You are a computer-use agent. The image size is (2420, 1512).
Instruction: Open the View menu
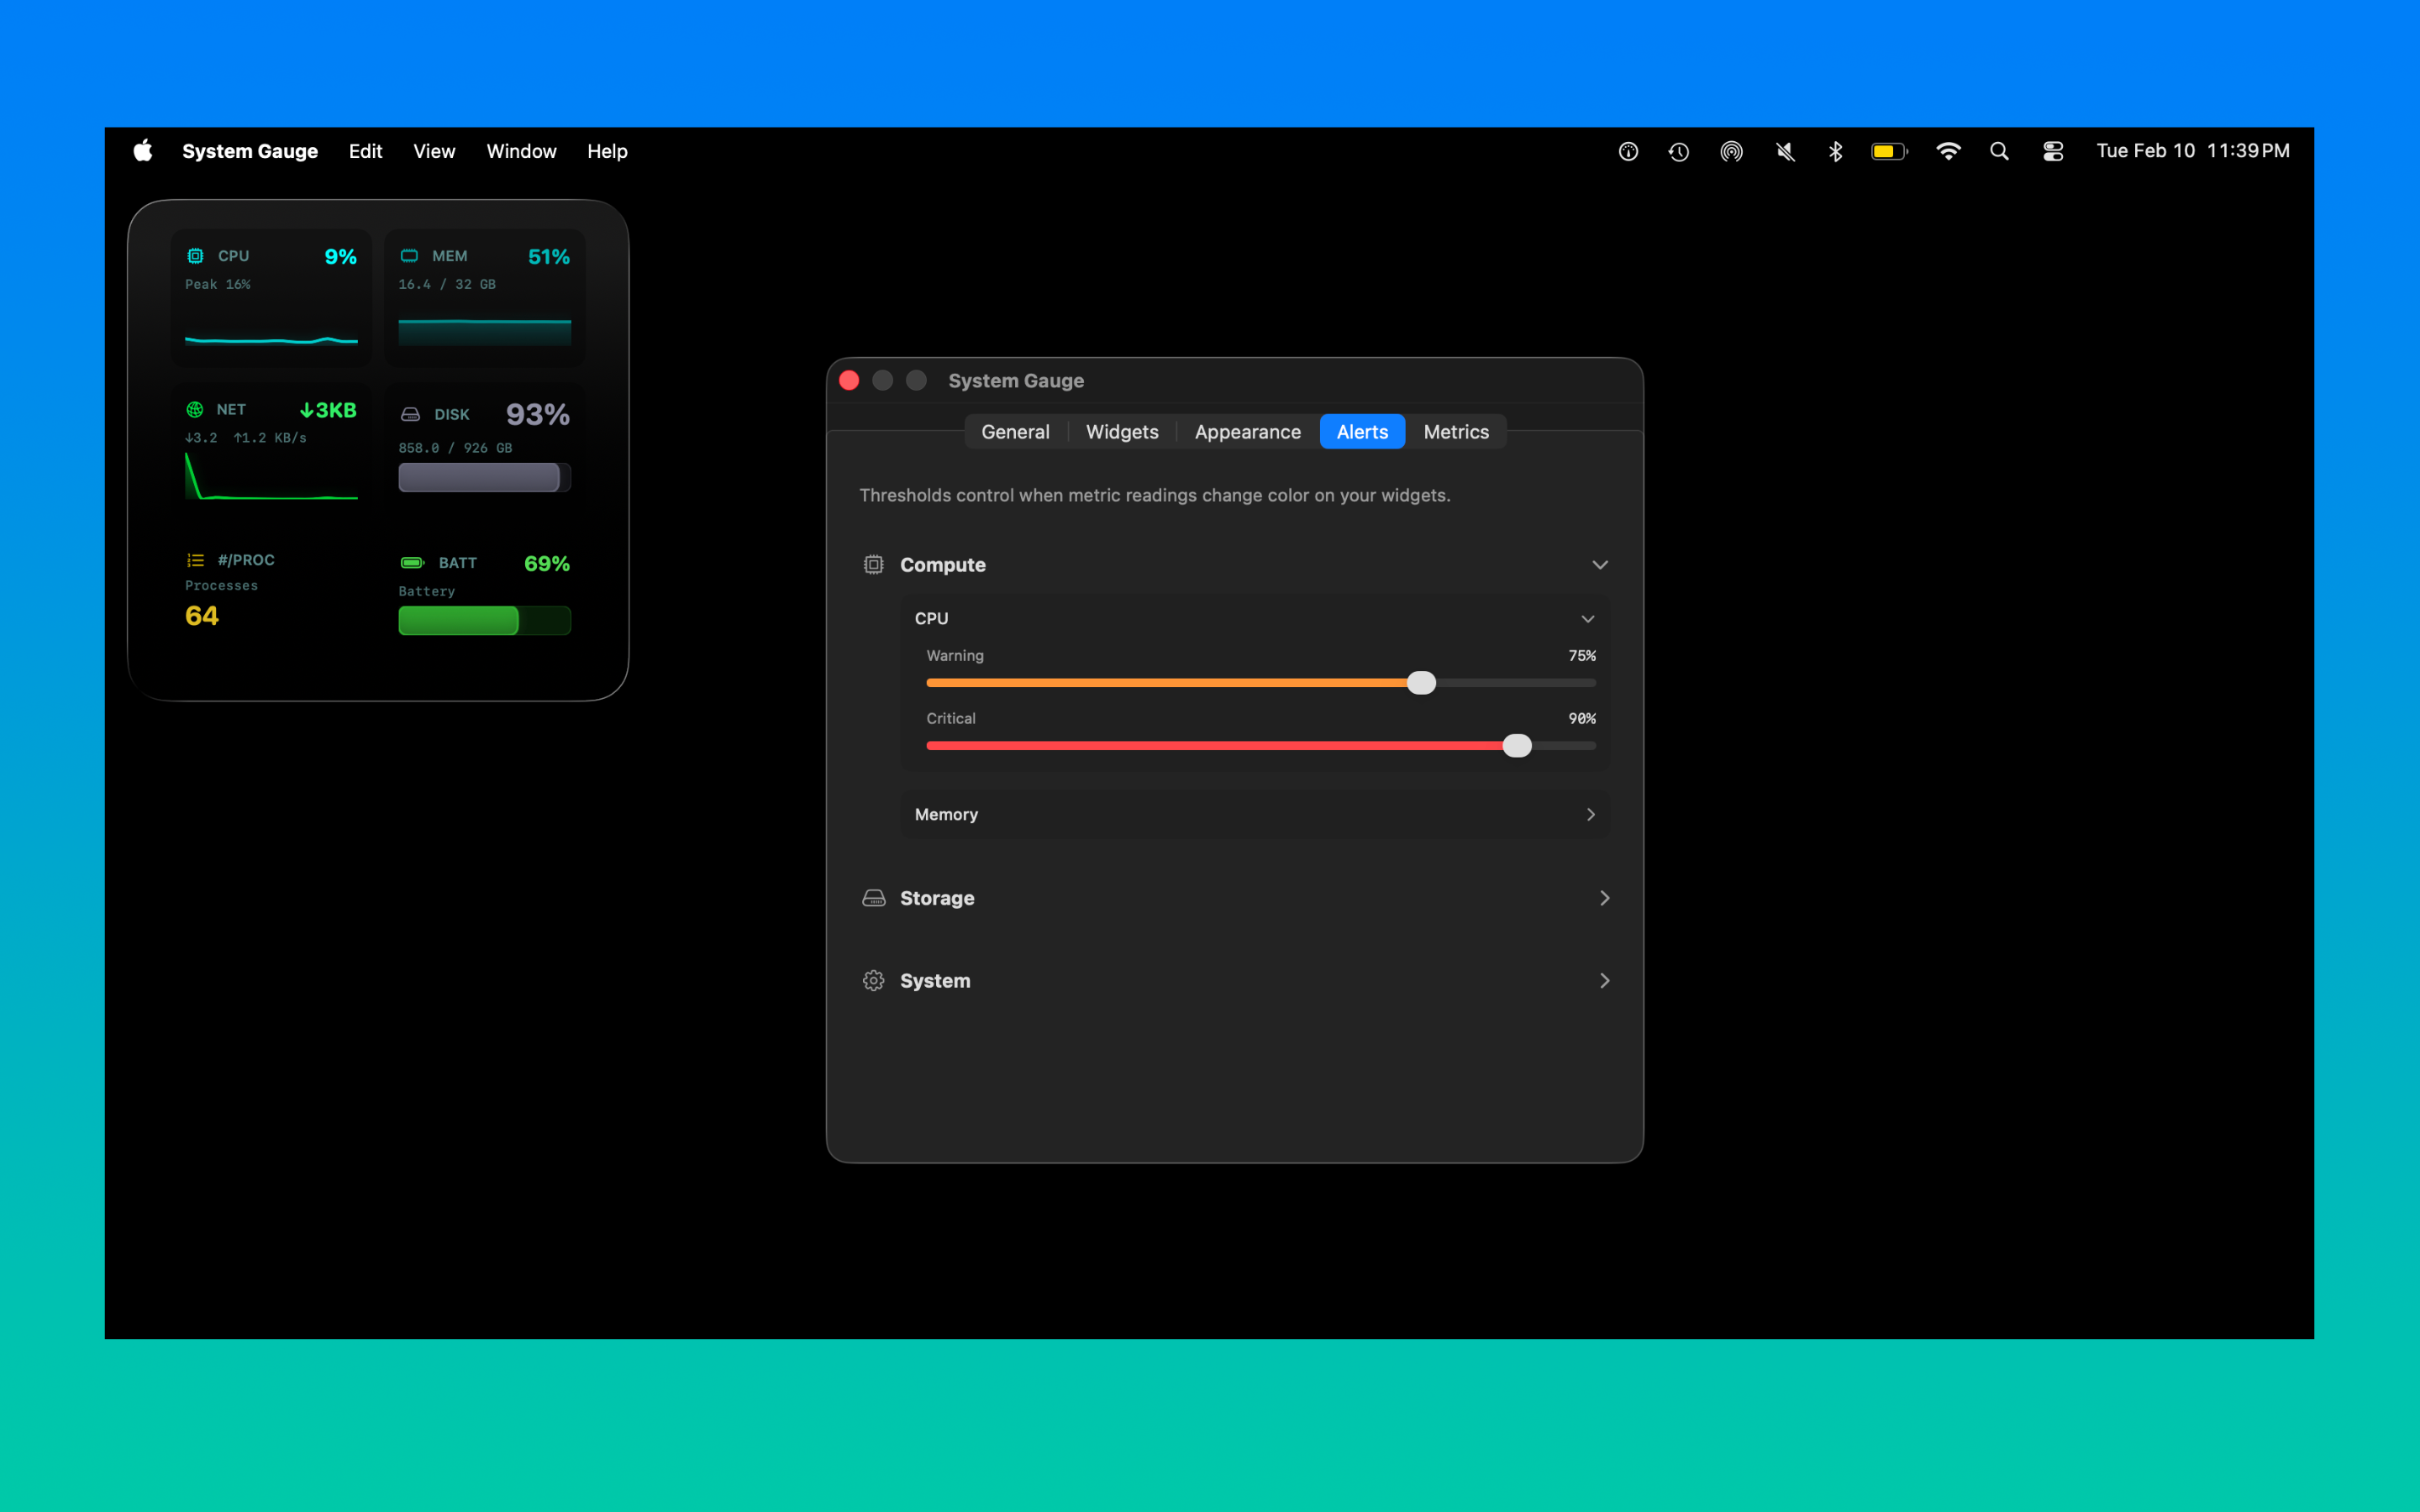tap(434, 151)
